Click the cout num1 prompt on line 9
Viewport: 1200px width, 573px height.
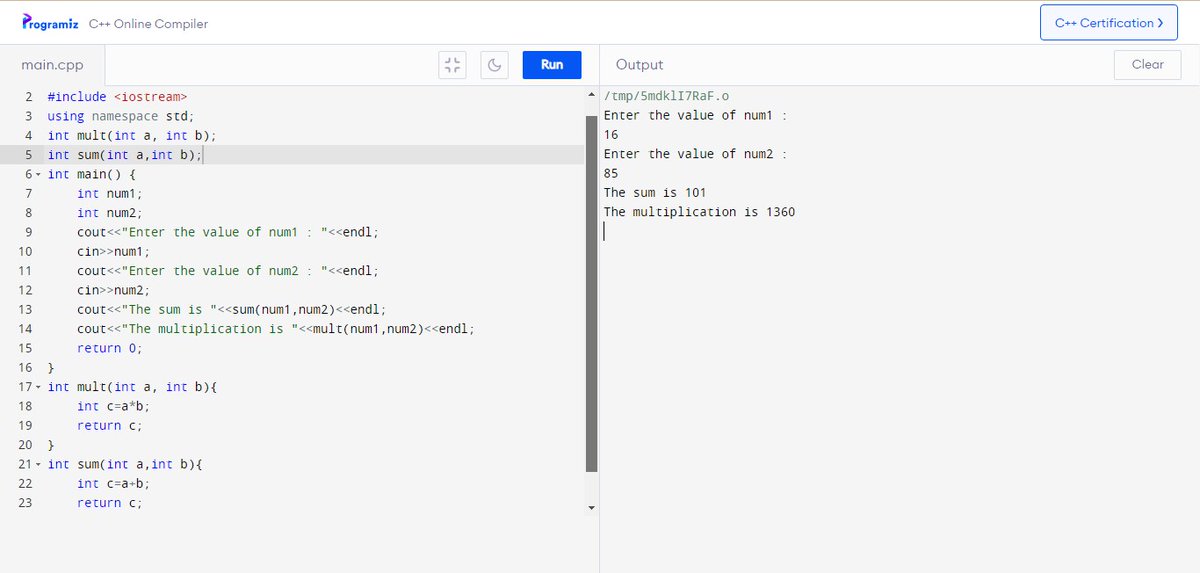coord(228,232)
